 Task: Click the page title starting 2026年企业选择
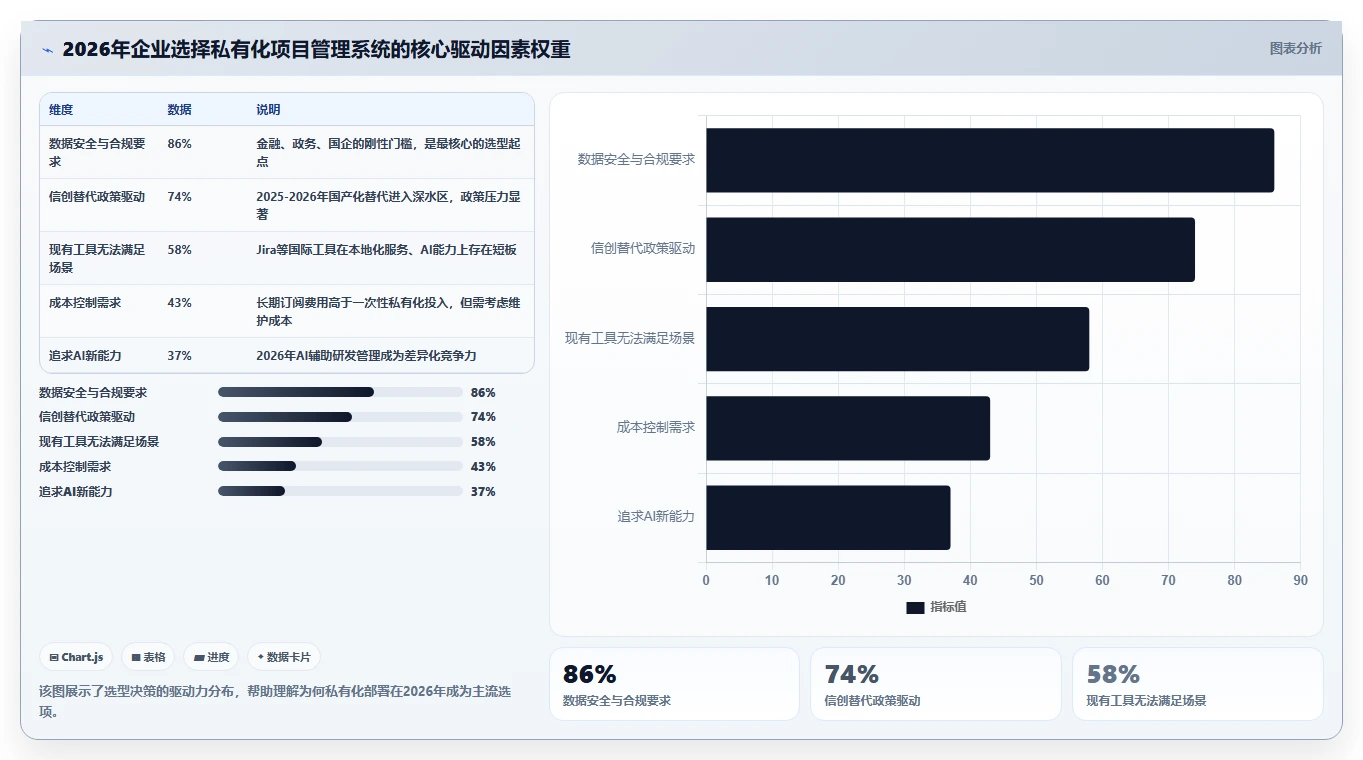pyautogui.click(x=316, y=49)
